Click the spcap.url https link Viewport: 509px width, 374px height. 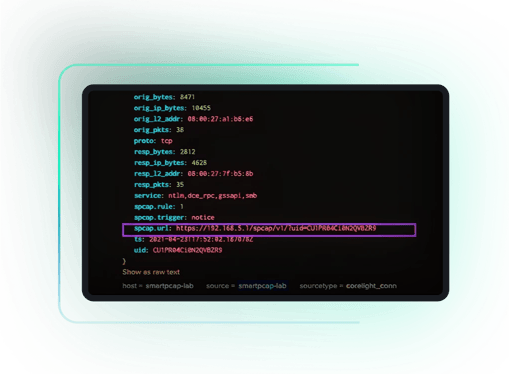pos(276,228)
